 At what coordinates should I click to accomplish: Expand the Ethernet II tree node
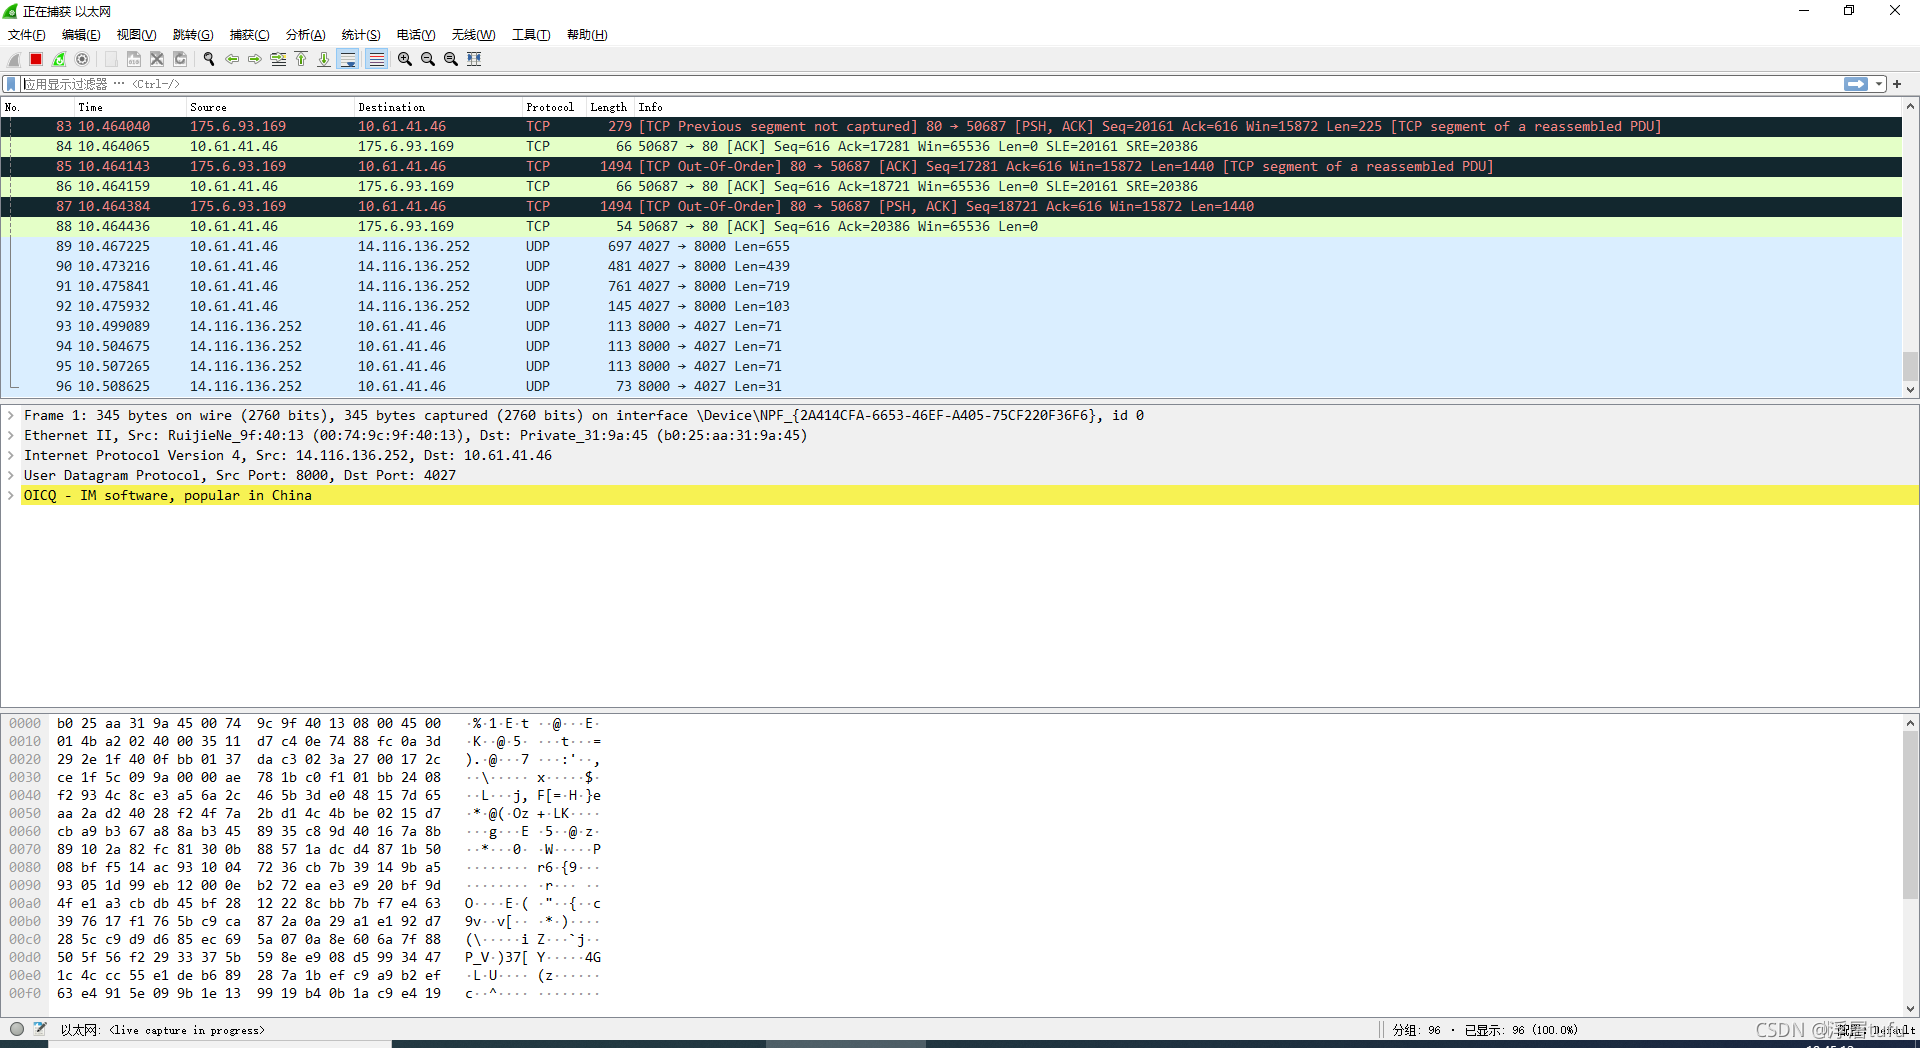point(11,436)
